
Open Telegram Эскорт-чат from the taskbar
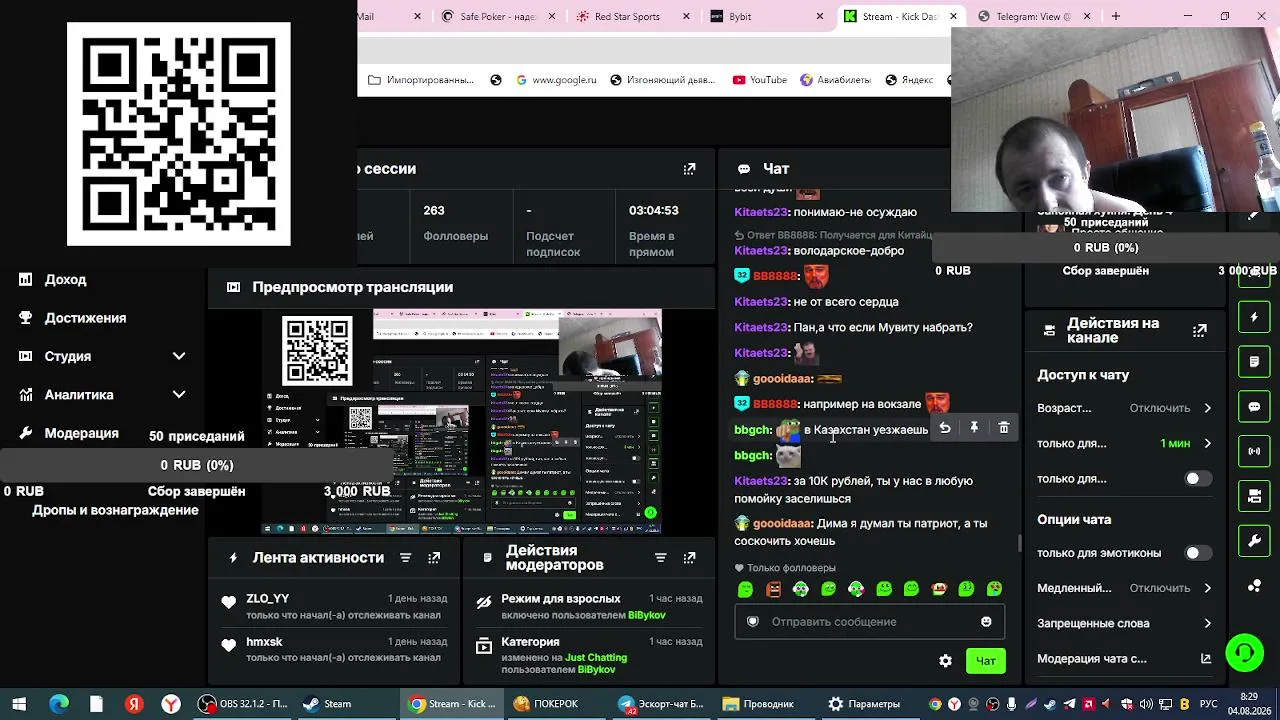(x=661, y=704)
